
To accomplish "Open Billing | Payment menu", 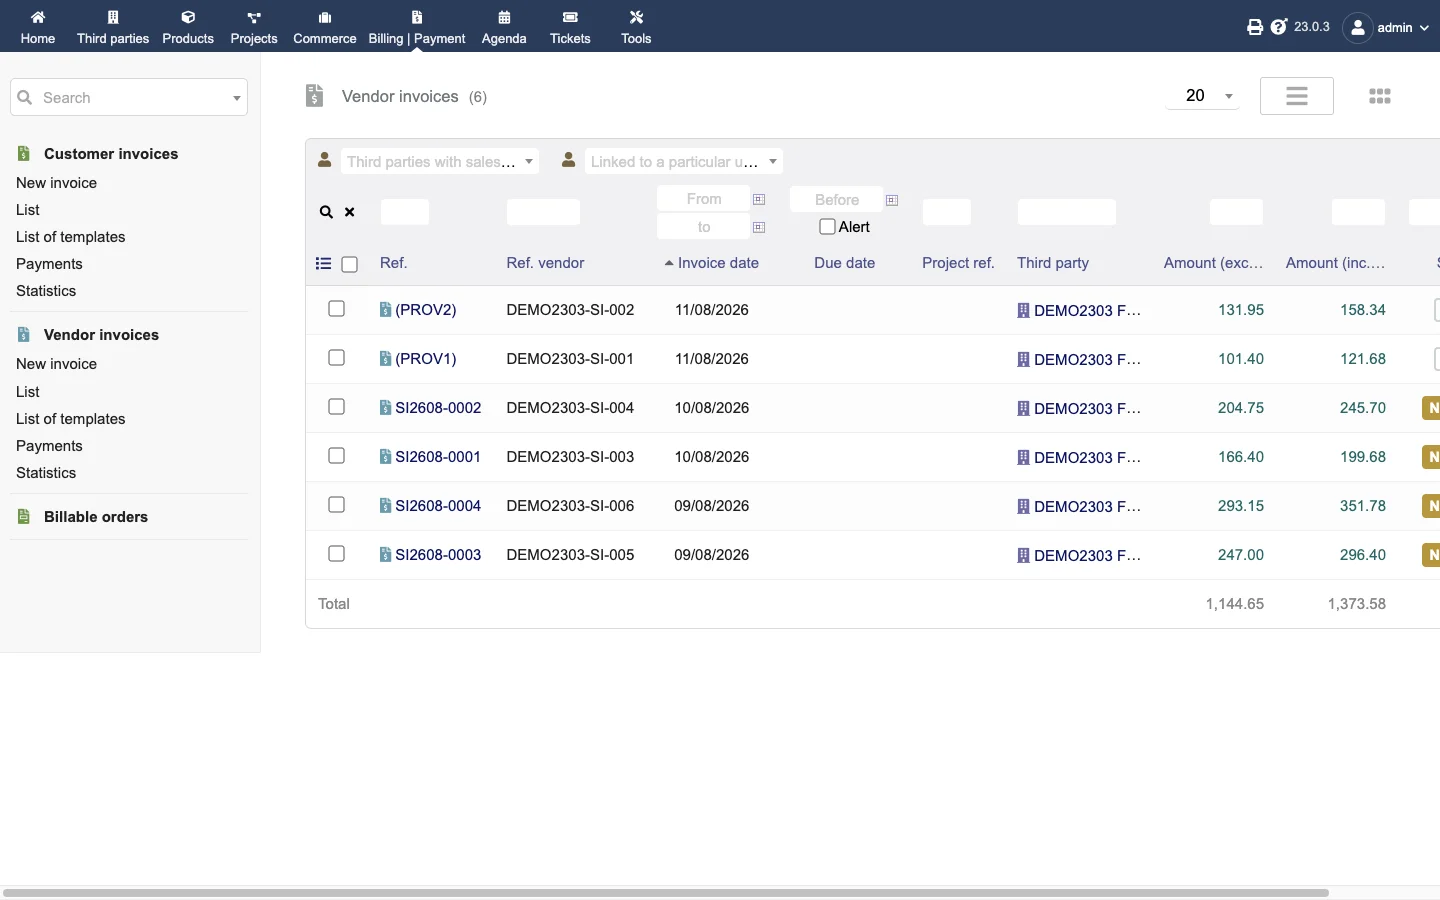I will (417, 27).
